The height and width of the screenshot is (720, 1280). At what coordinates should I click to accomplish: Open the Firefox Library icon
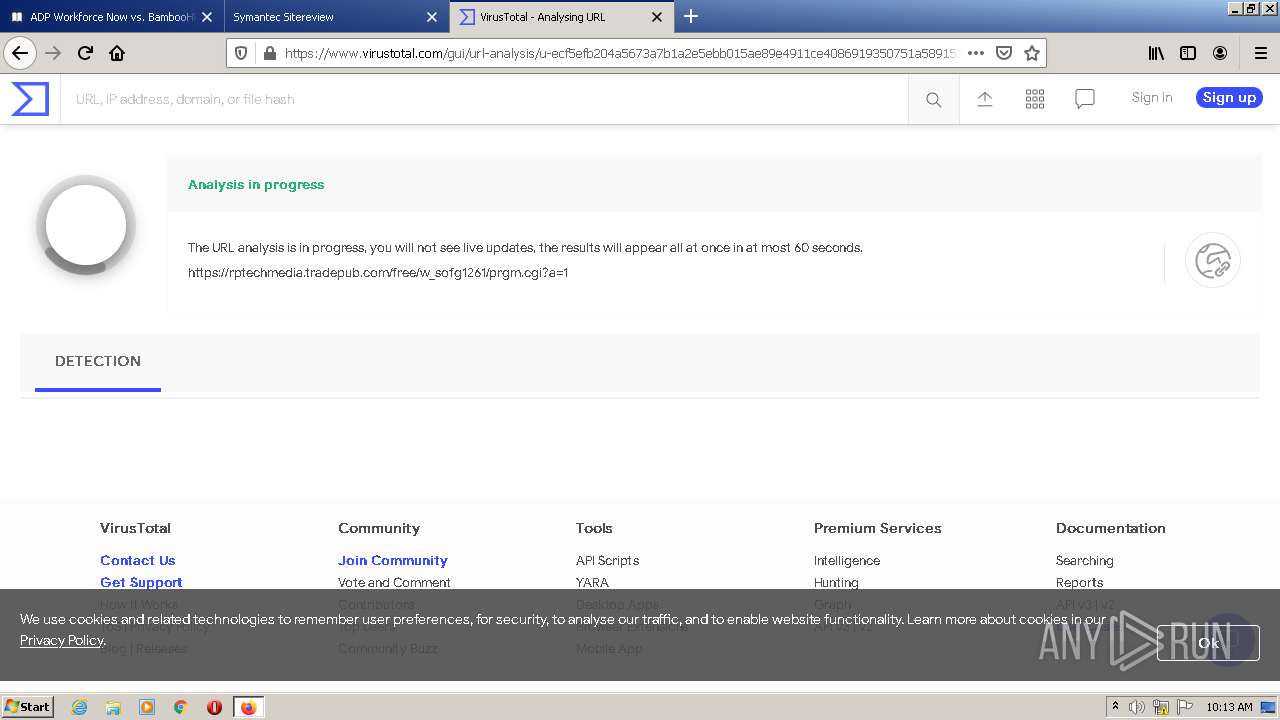point(1156,53)
